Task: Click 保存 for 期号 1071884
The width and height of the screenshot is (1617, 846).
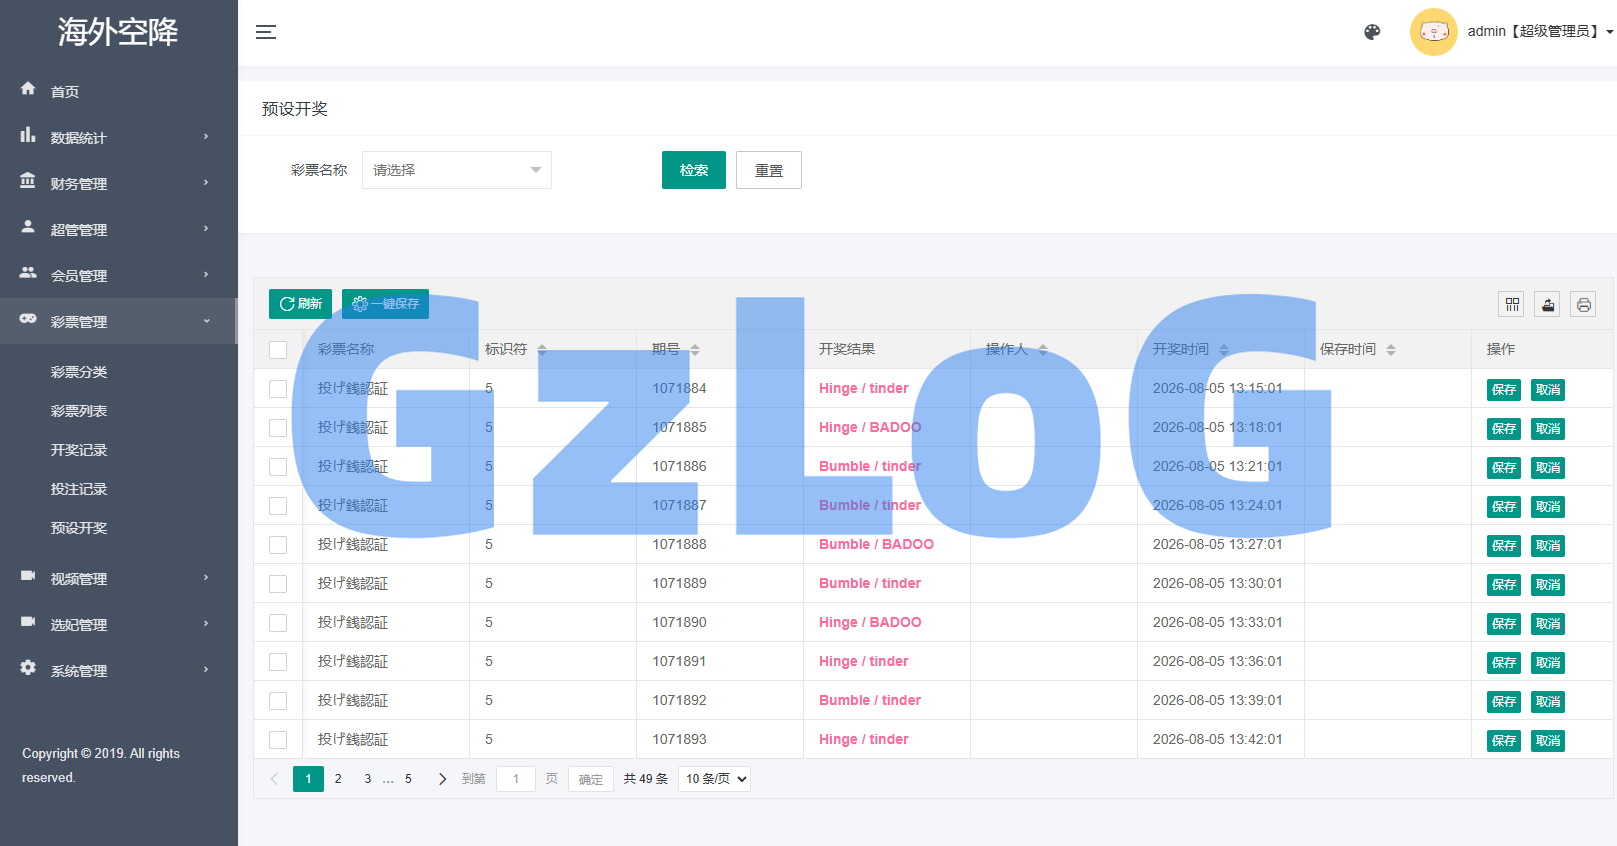Action: coord(1504,390)
